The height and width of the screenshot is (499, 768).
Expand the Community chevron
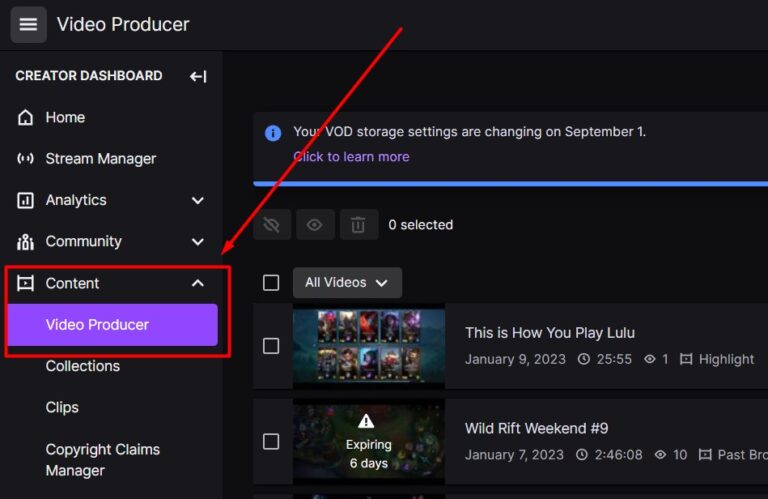(x=198, y=241)
